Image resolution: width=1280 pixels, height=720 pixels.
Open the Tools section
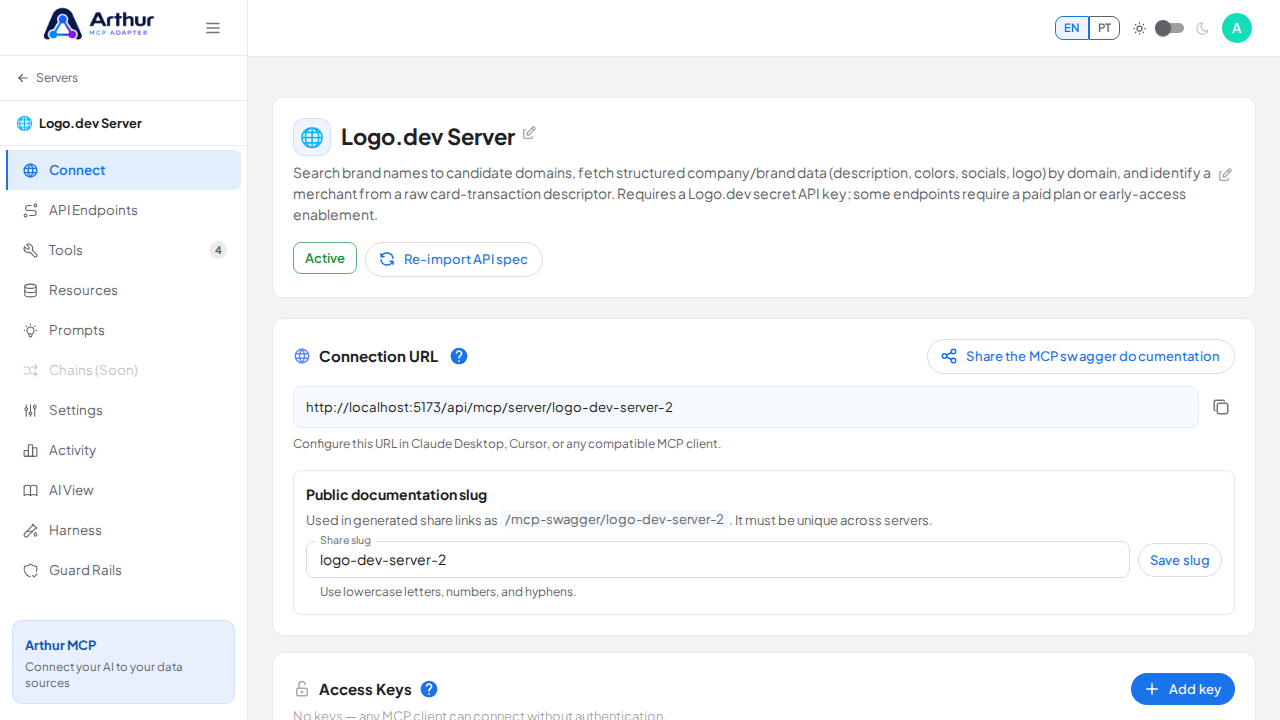tap(124, 250)
